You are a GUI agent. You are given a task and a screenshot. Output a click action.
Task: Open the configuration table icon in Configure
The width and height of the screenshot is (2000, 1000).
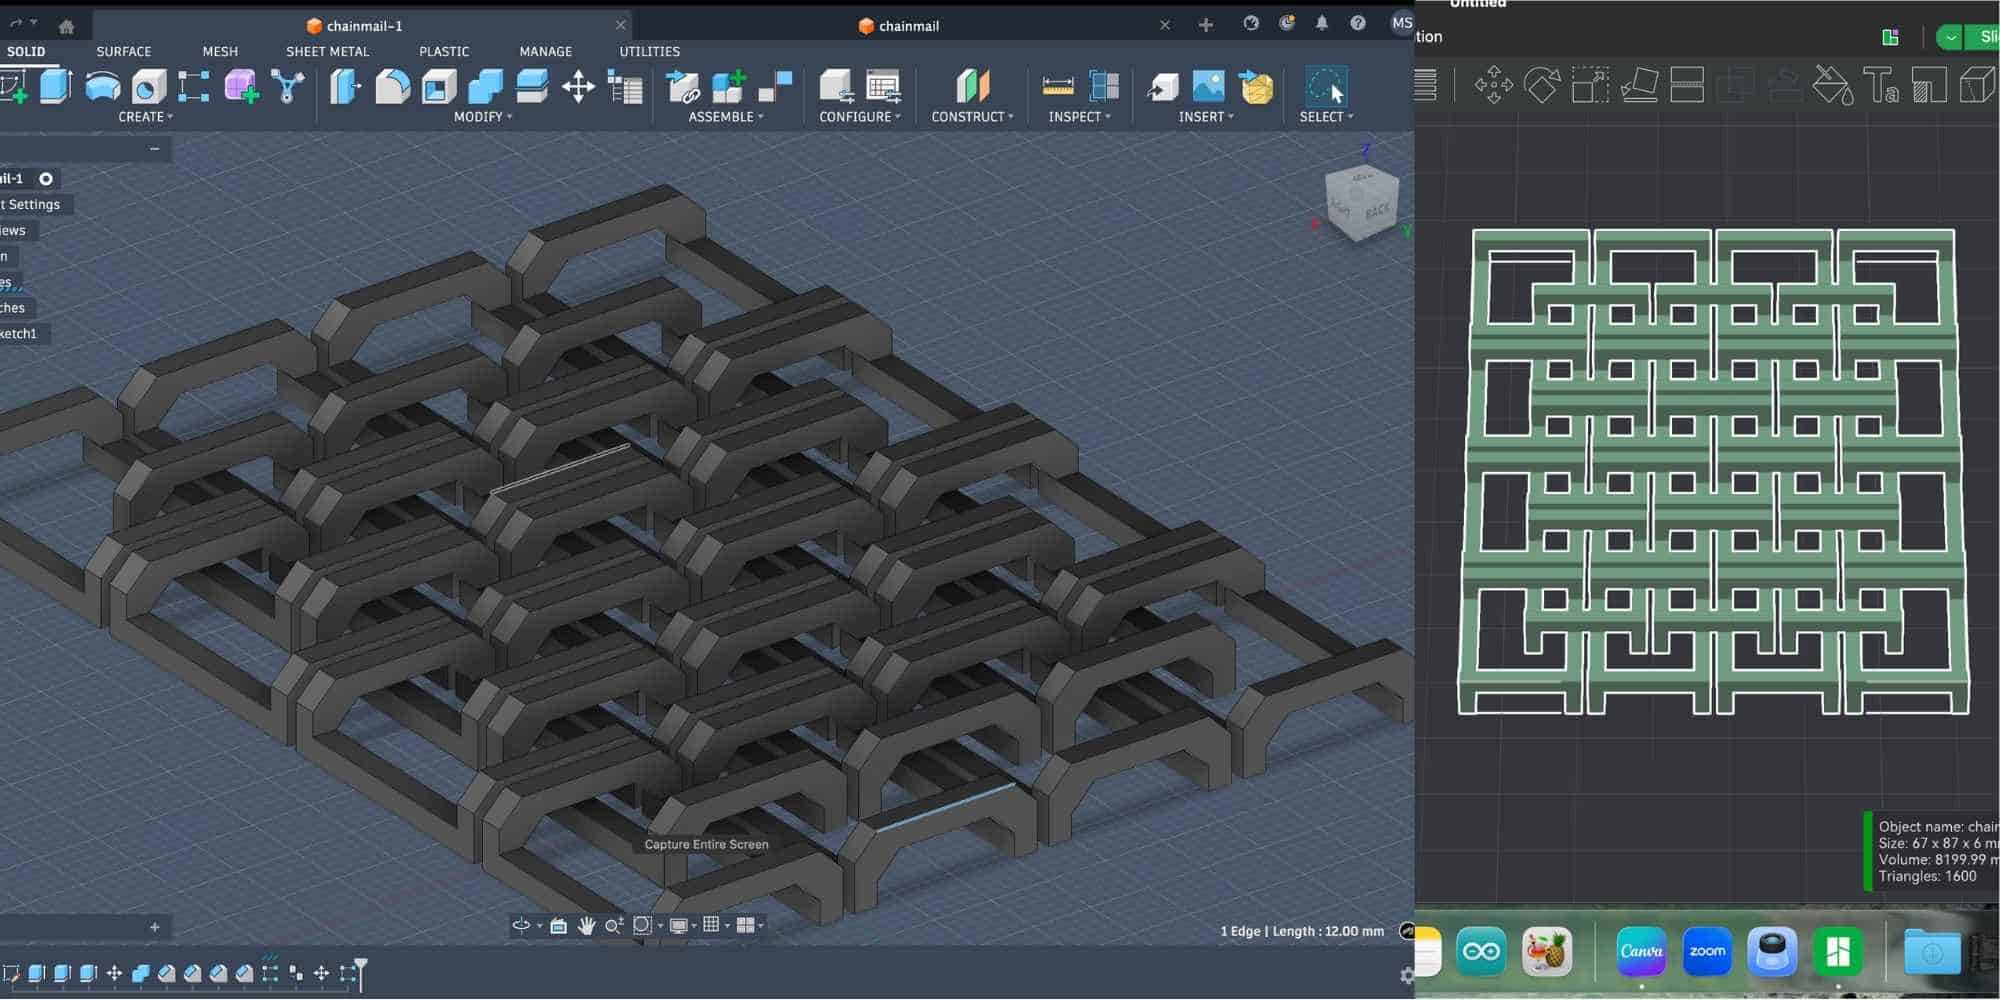883,87
